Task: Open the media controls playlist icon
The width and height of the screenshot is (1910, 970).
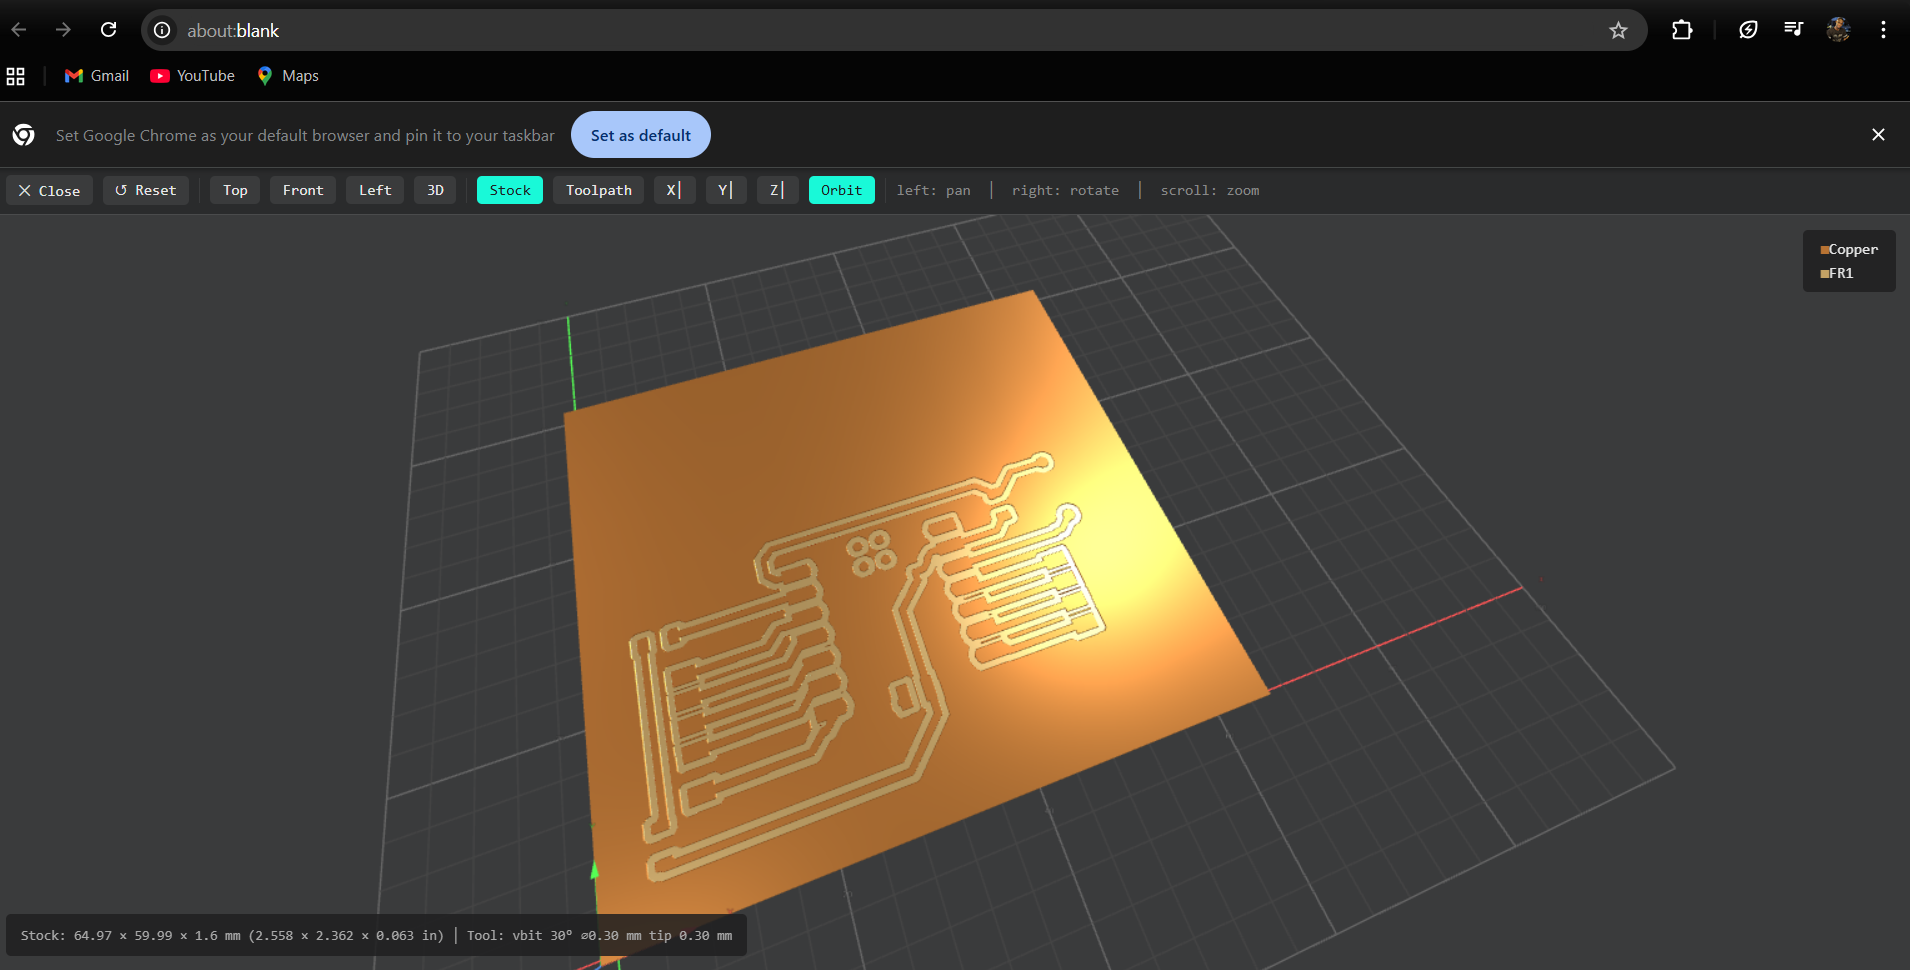Action: pyautogui.click(x=1793, y=30)
